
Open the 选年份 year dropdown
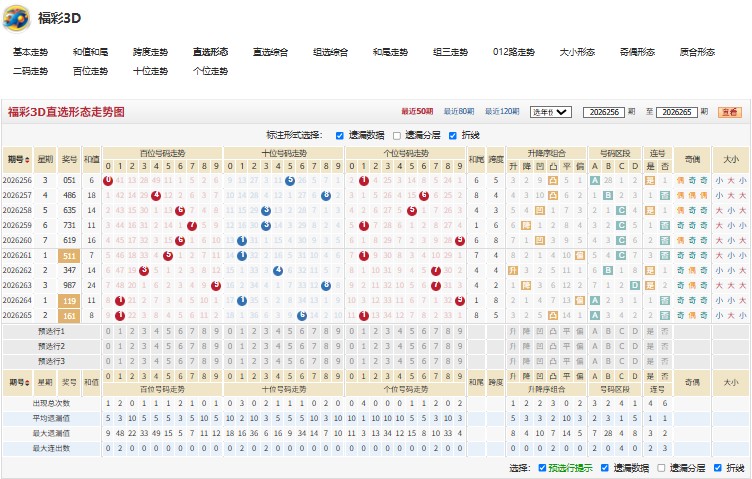[551, 112]
